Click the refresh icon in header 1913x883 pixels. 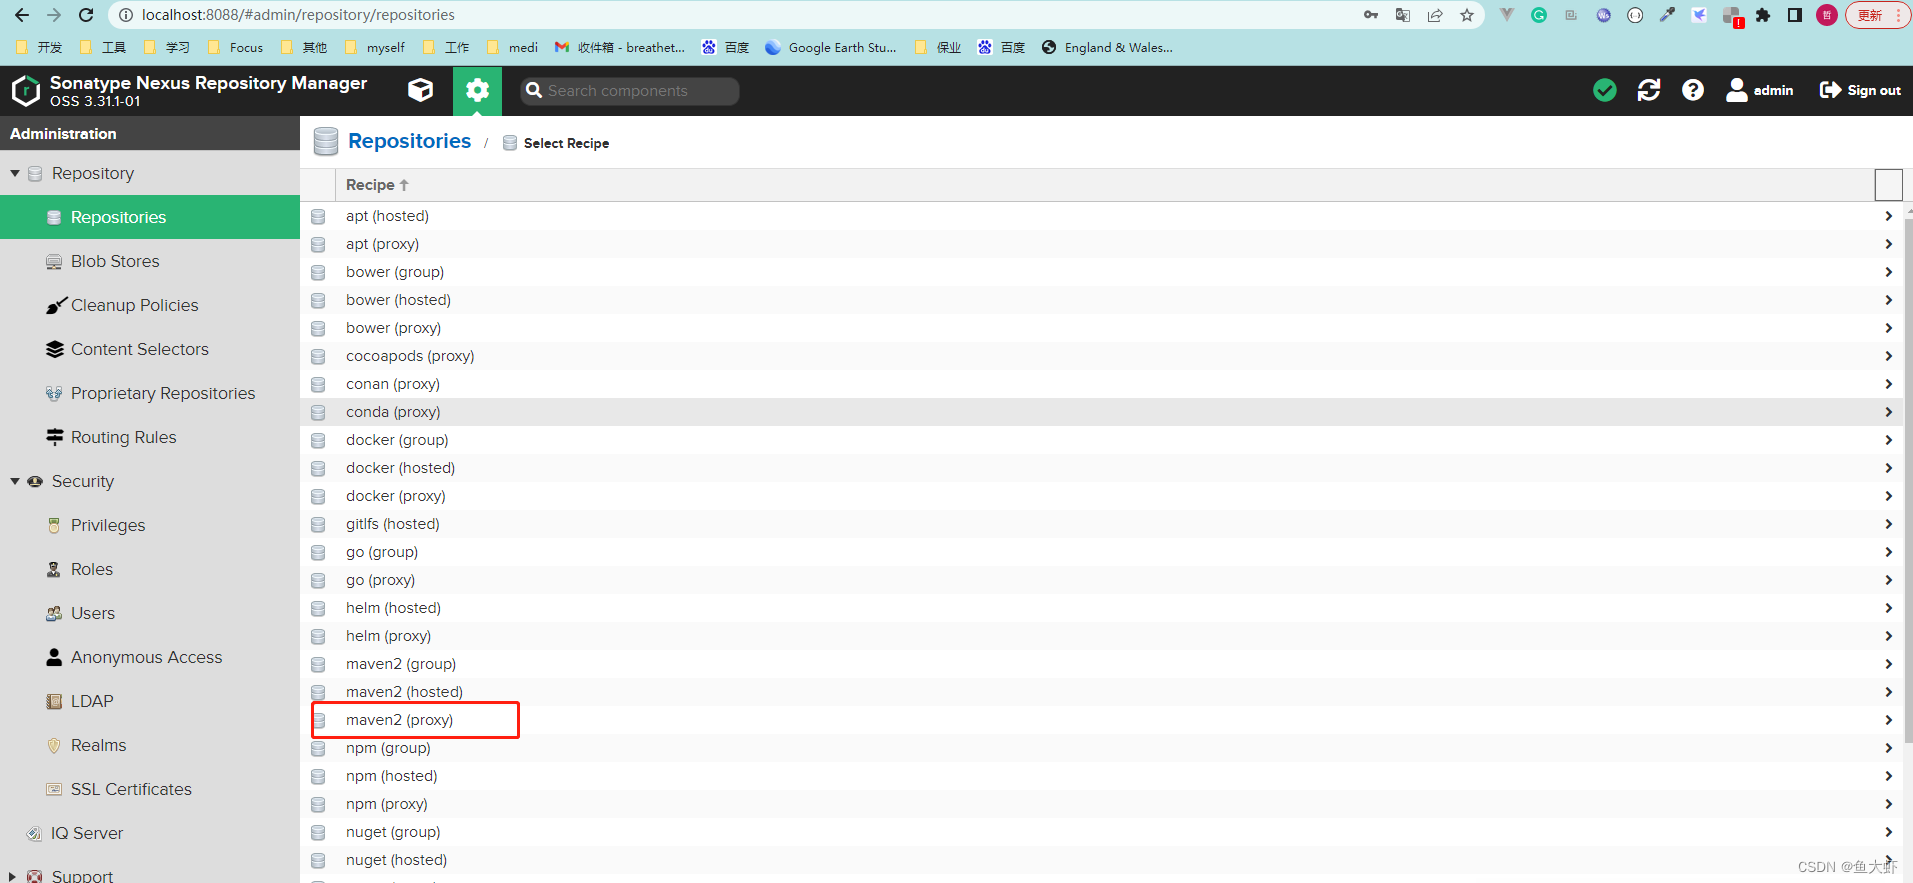click(x=1649, y=91)
